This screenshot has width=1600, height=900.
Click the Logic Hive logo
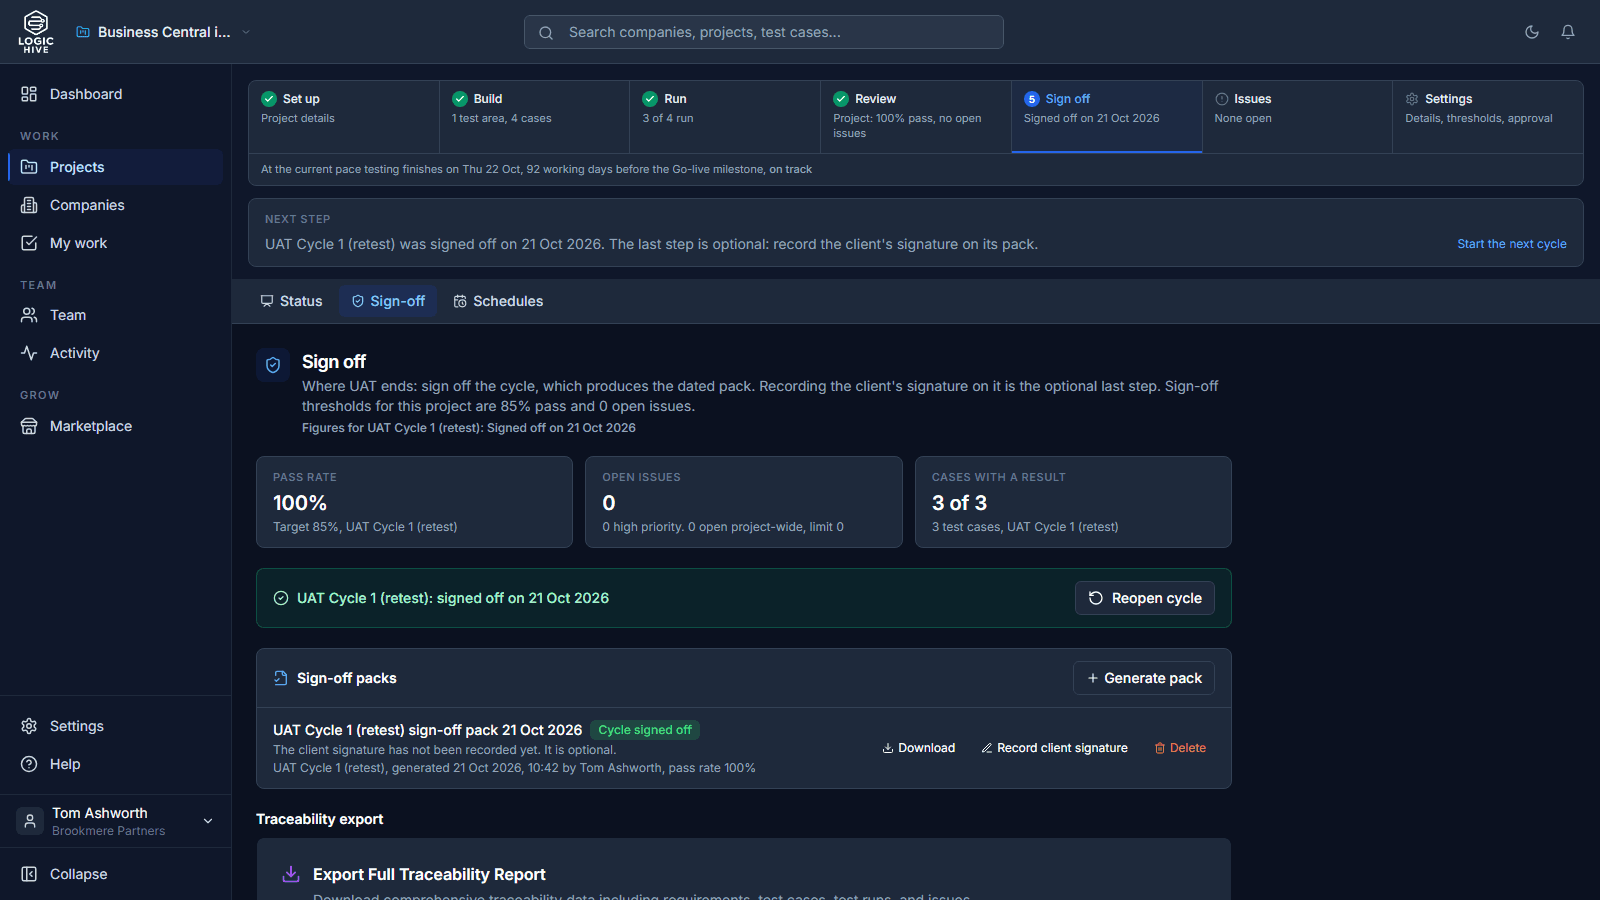tap(36, 32)
